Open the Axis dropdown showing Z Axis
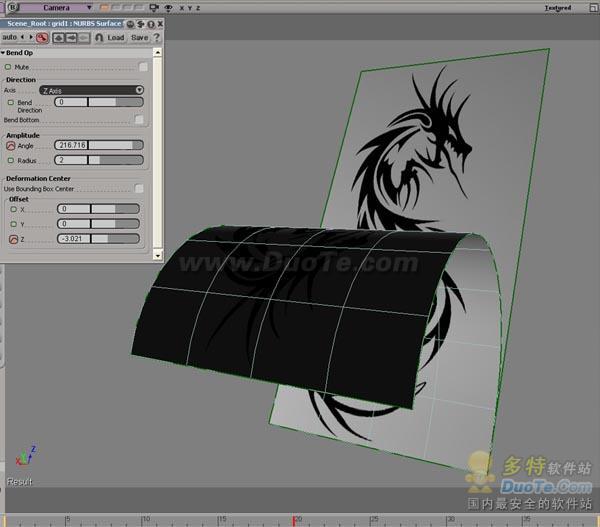600x527 pixels. click(x=91, y=90)
